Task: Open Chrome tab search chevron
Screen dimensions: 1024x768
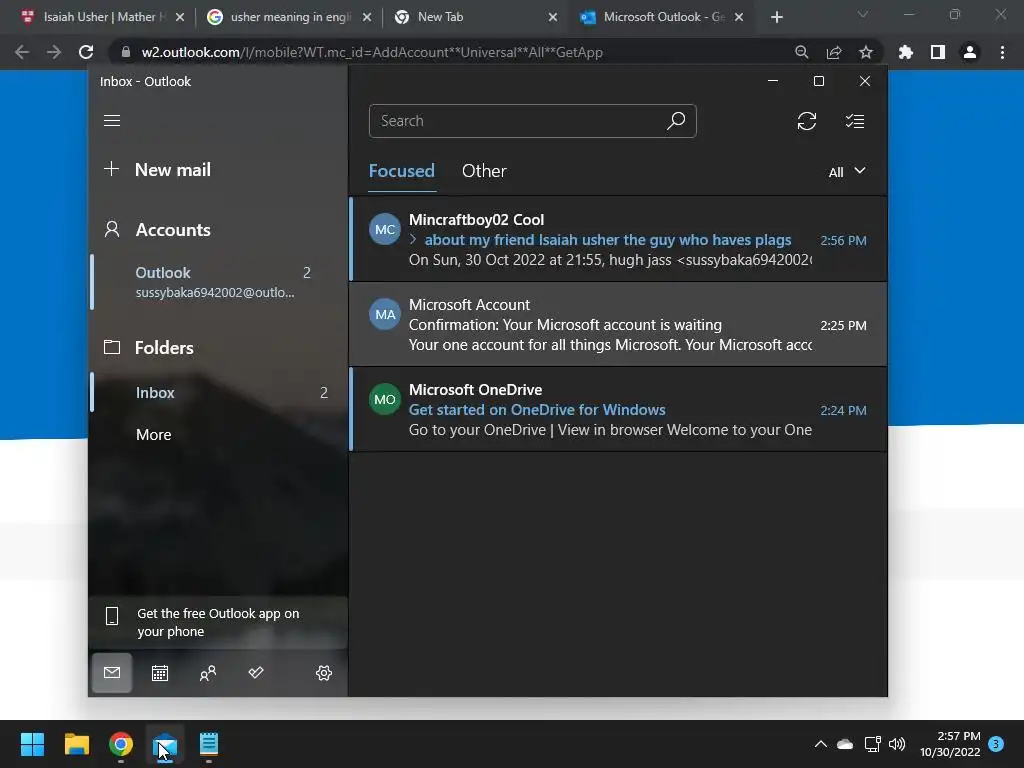Action: tap(863, 14)
